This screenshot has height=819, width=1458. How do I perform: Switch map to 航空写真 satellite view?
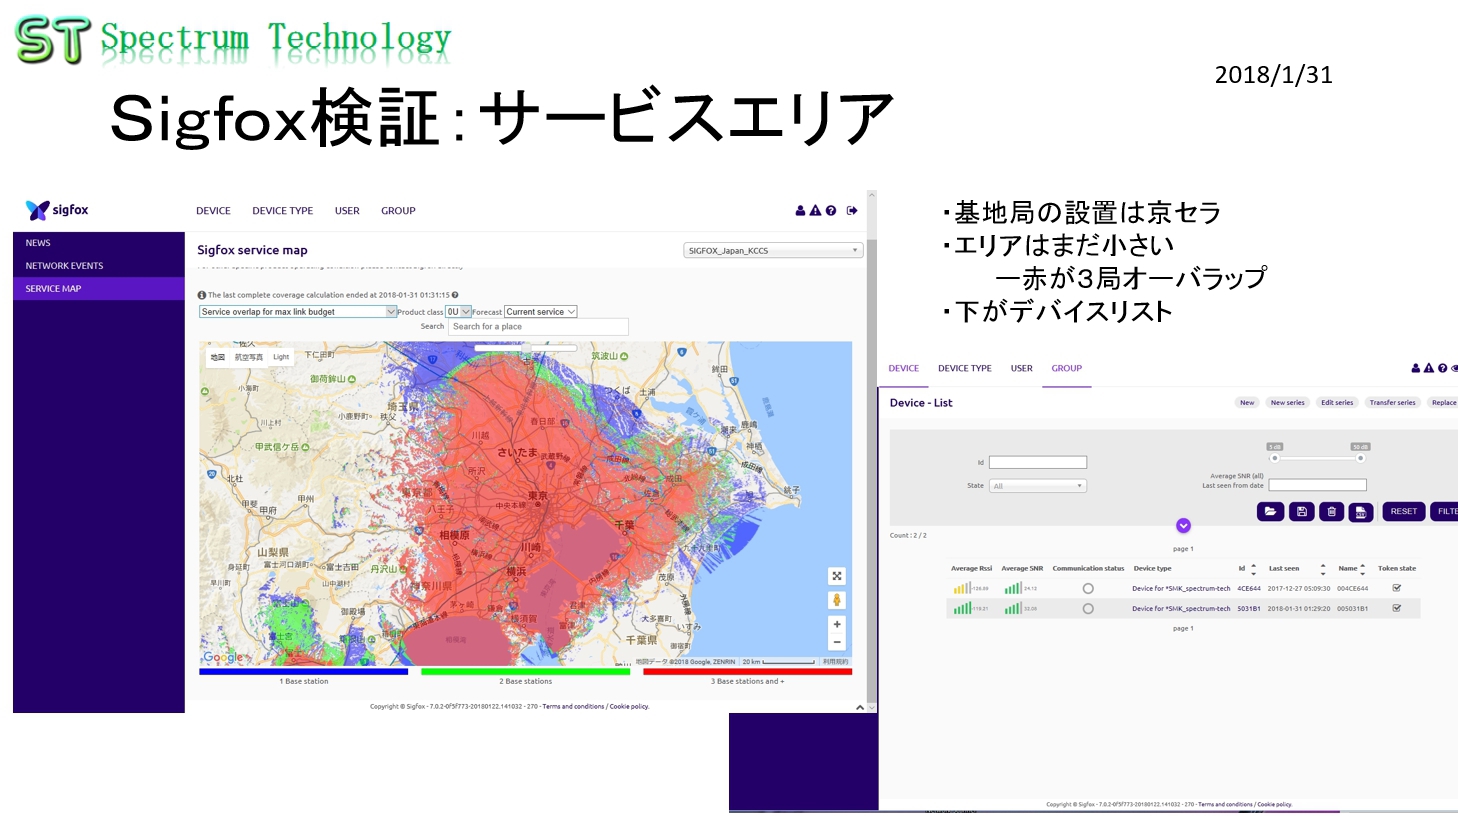tap(249, 357)
